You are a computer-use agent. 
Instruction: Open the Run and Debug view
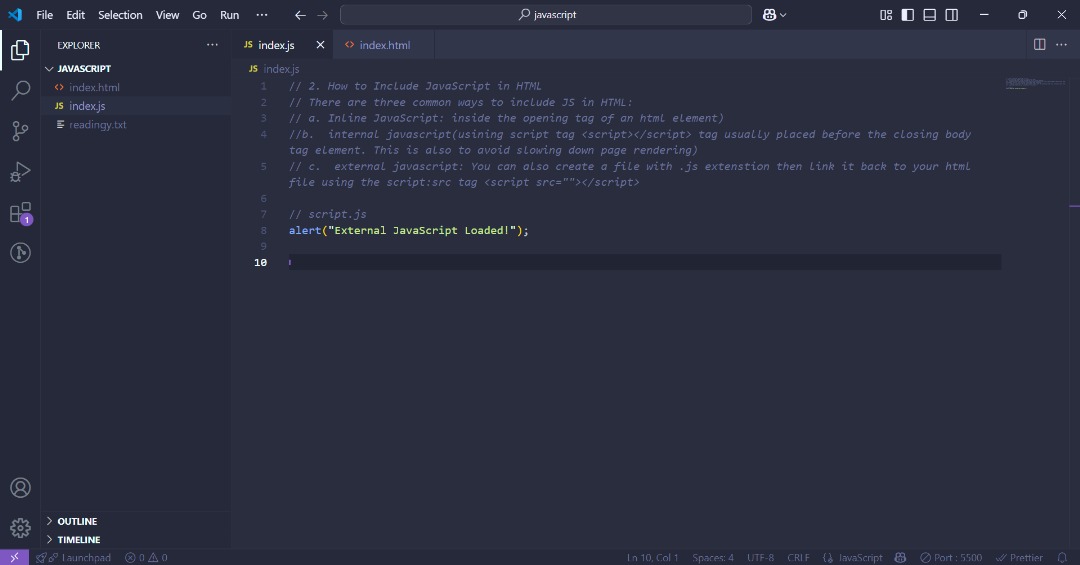pos(21,172)
